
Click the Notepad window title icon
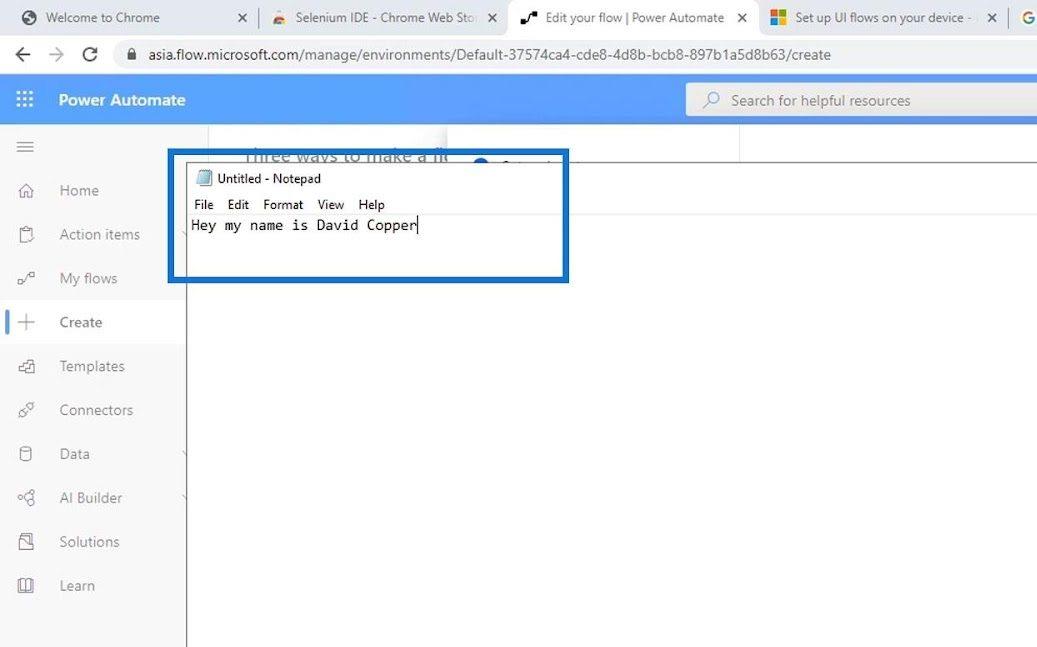click(204, 178)
